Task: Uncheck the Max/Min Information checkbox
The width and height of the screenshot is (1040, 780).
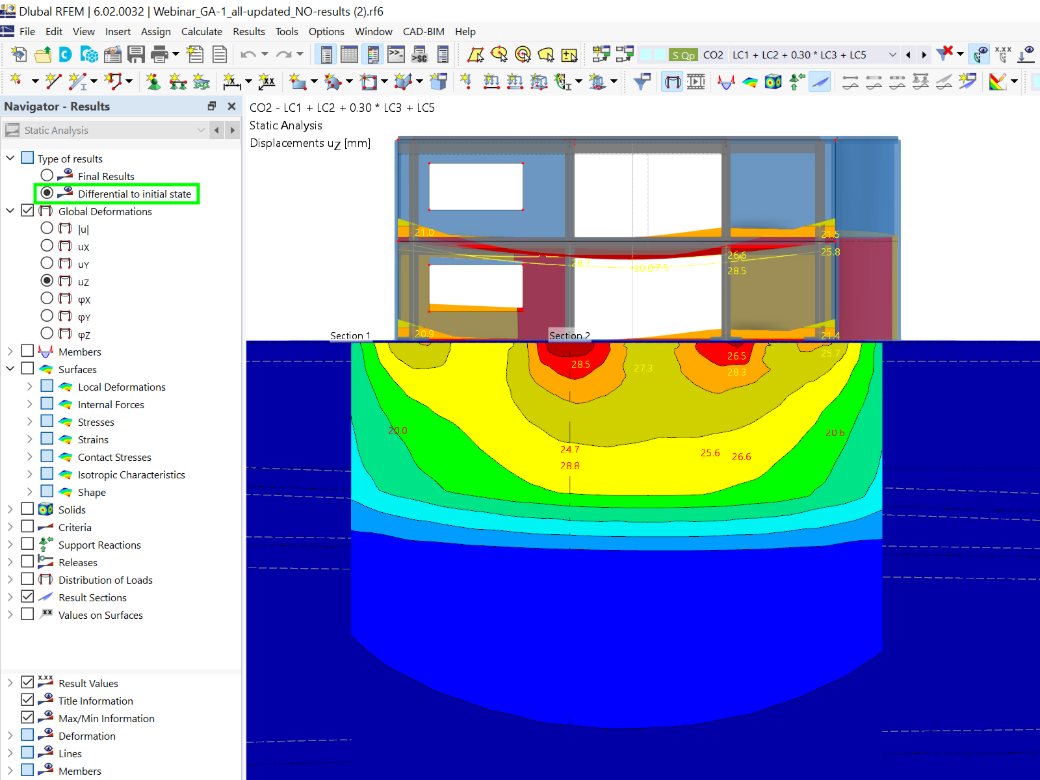Action: (27, 717)
